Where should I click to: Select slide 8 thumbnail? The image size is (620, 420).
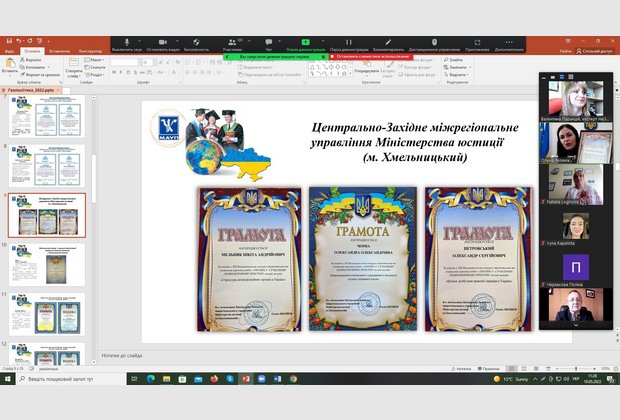[x=47, y=166]
